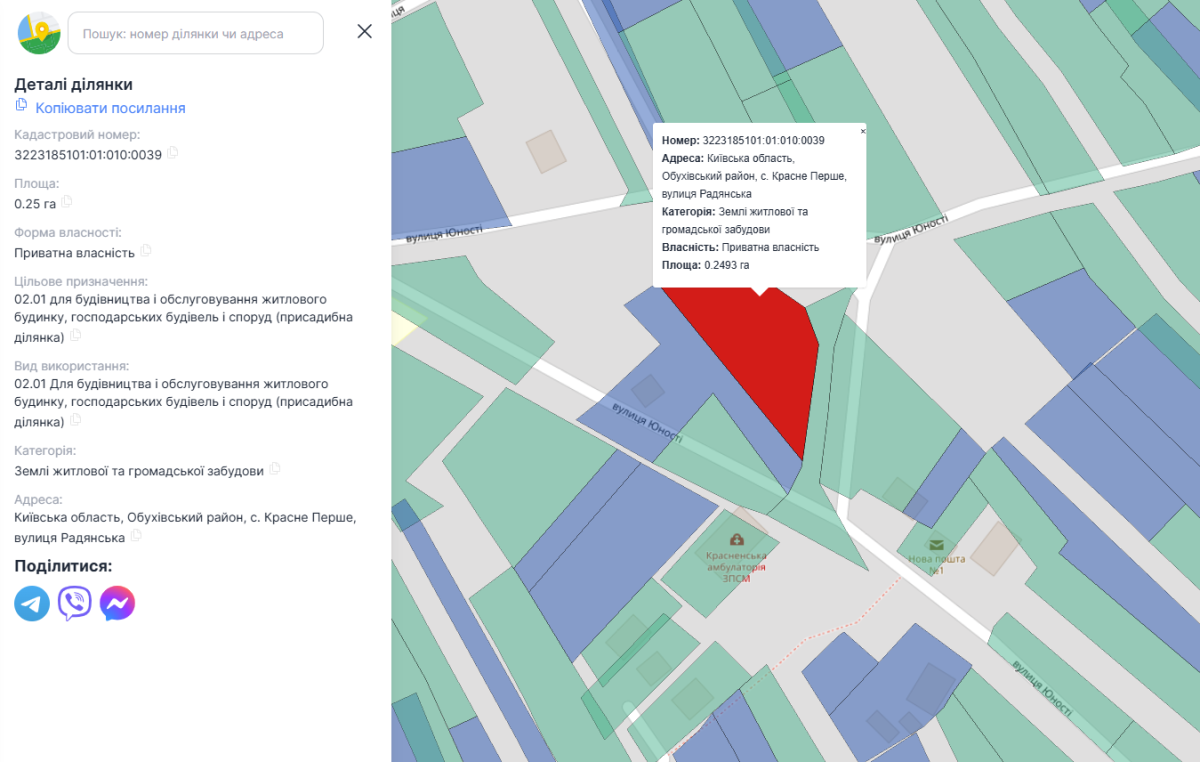Copy the 'Категорія' land category value
The height and width of the screenshot is (762, 1200).
[x=275, y=469]
